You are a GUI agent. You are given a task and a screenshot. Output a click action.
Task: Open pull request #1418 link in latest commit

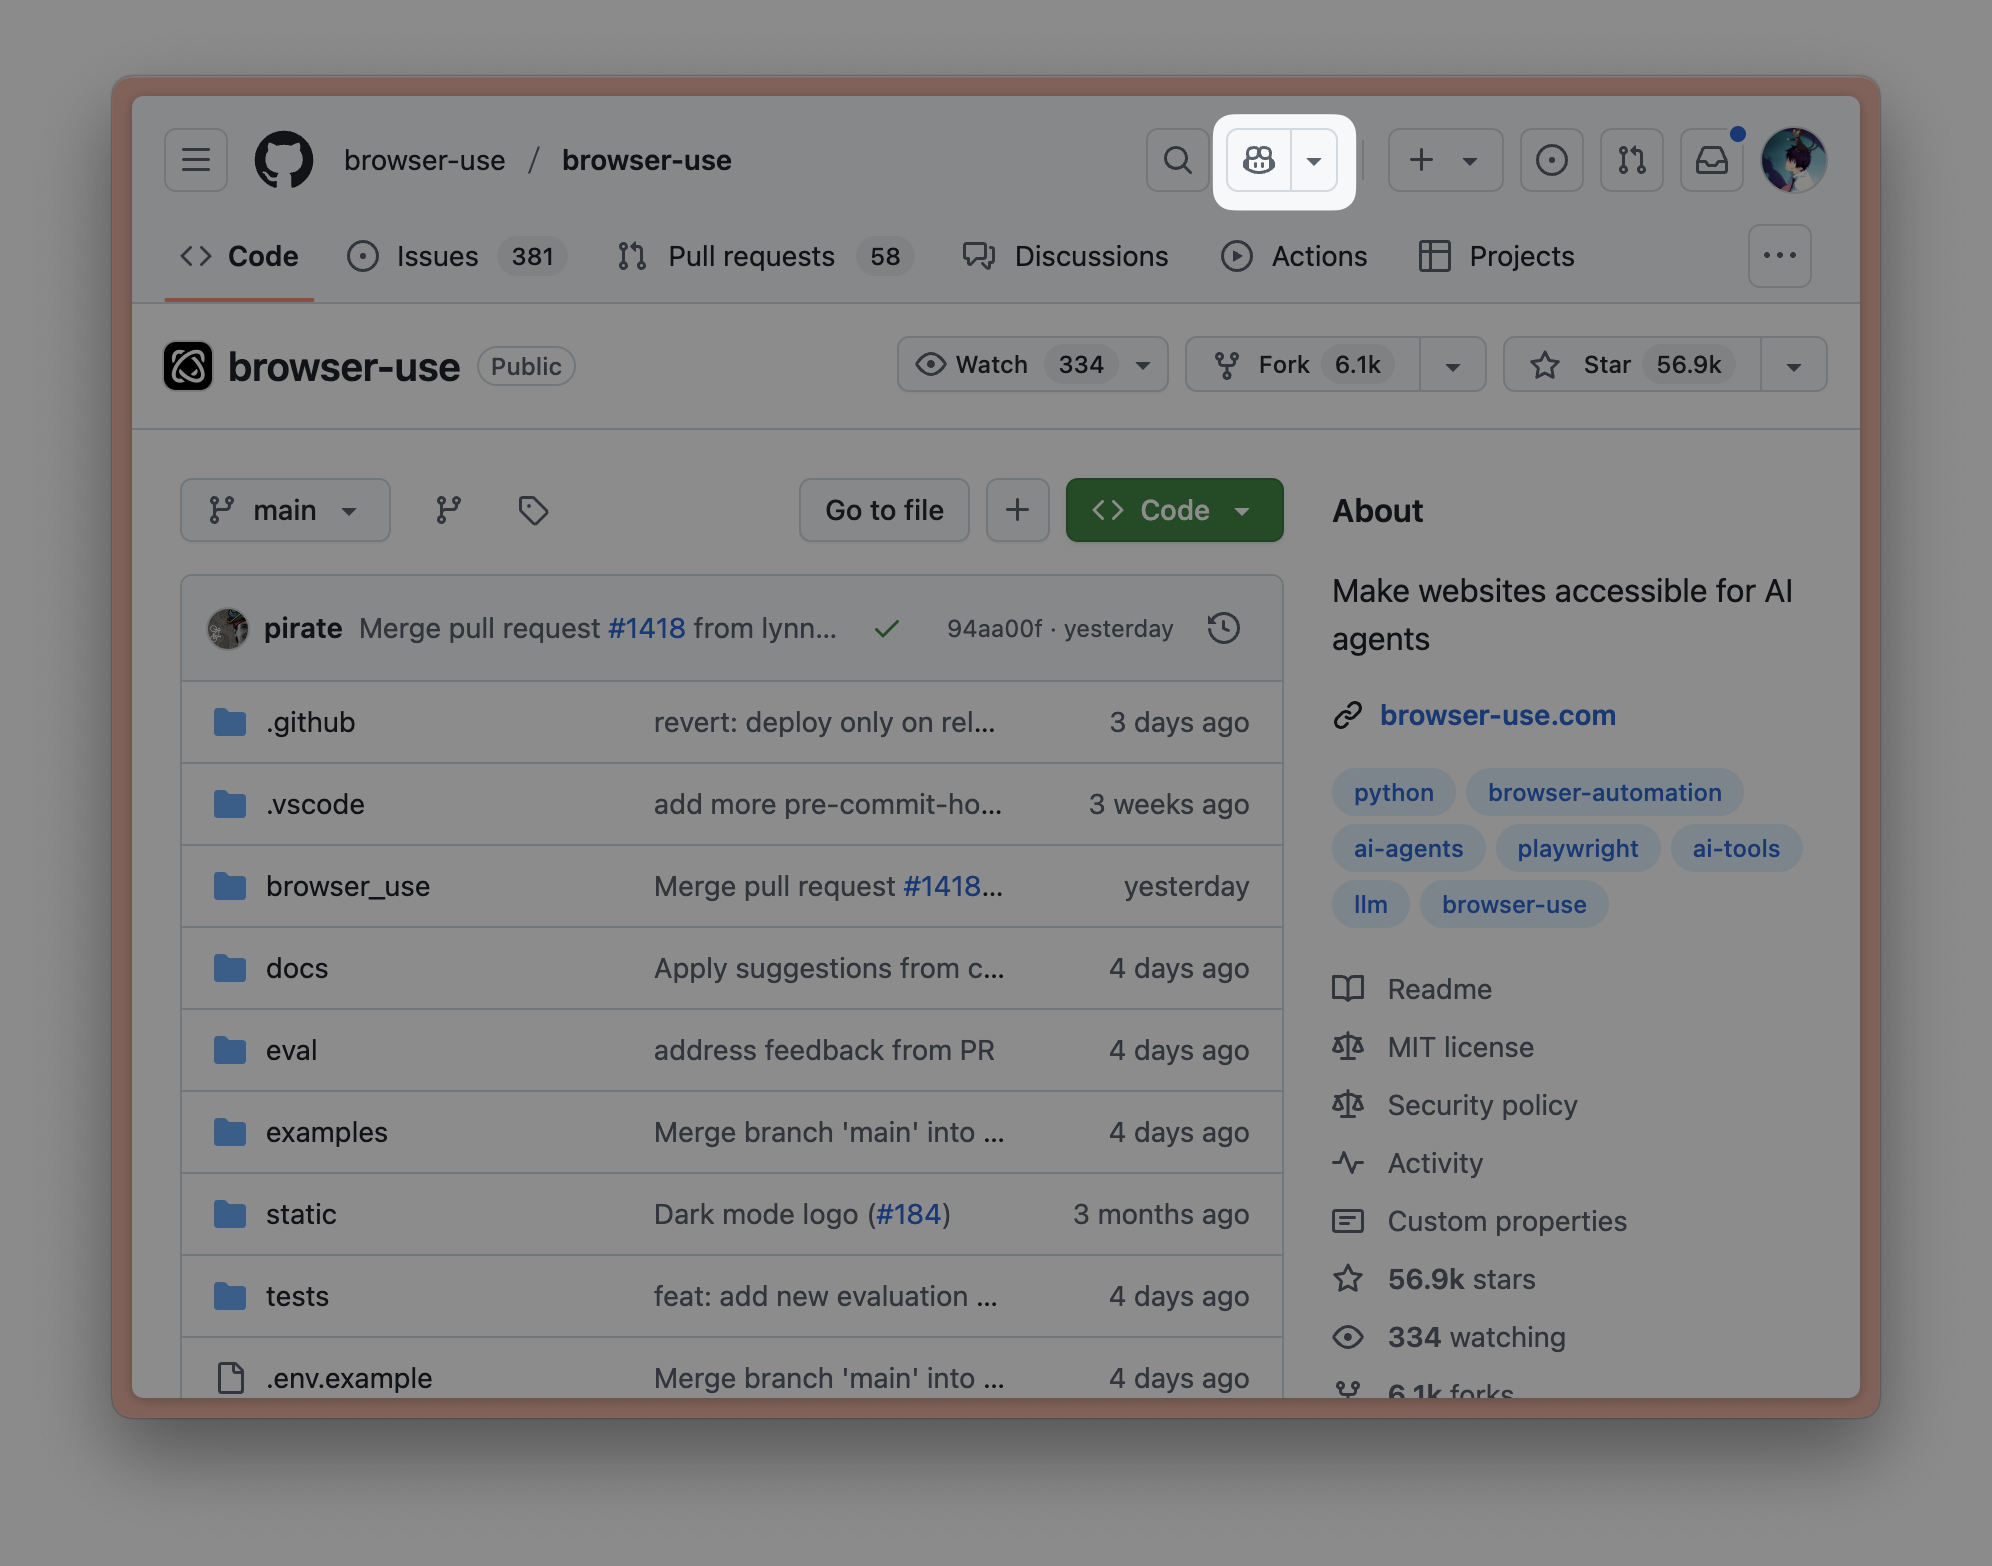tap(647, 628)
